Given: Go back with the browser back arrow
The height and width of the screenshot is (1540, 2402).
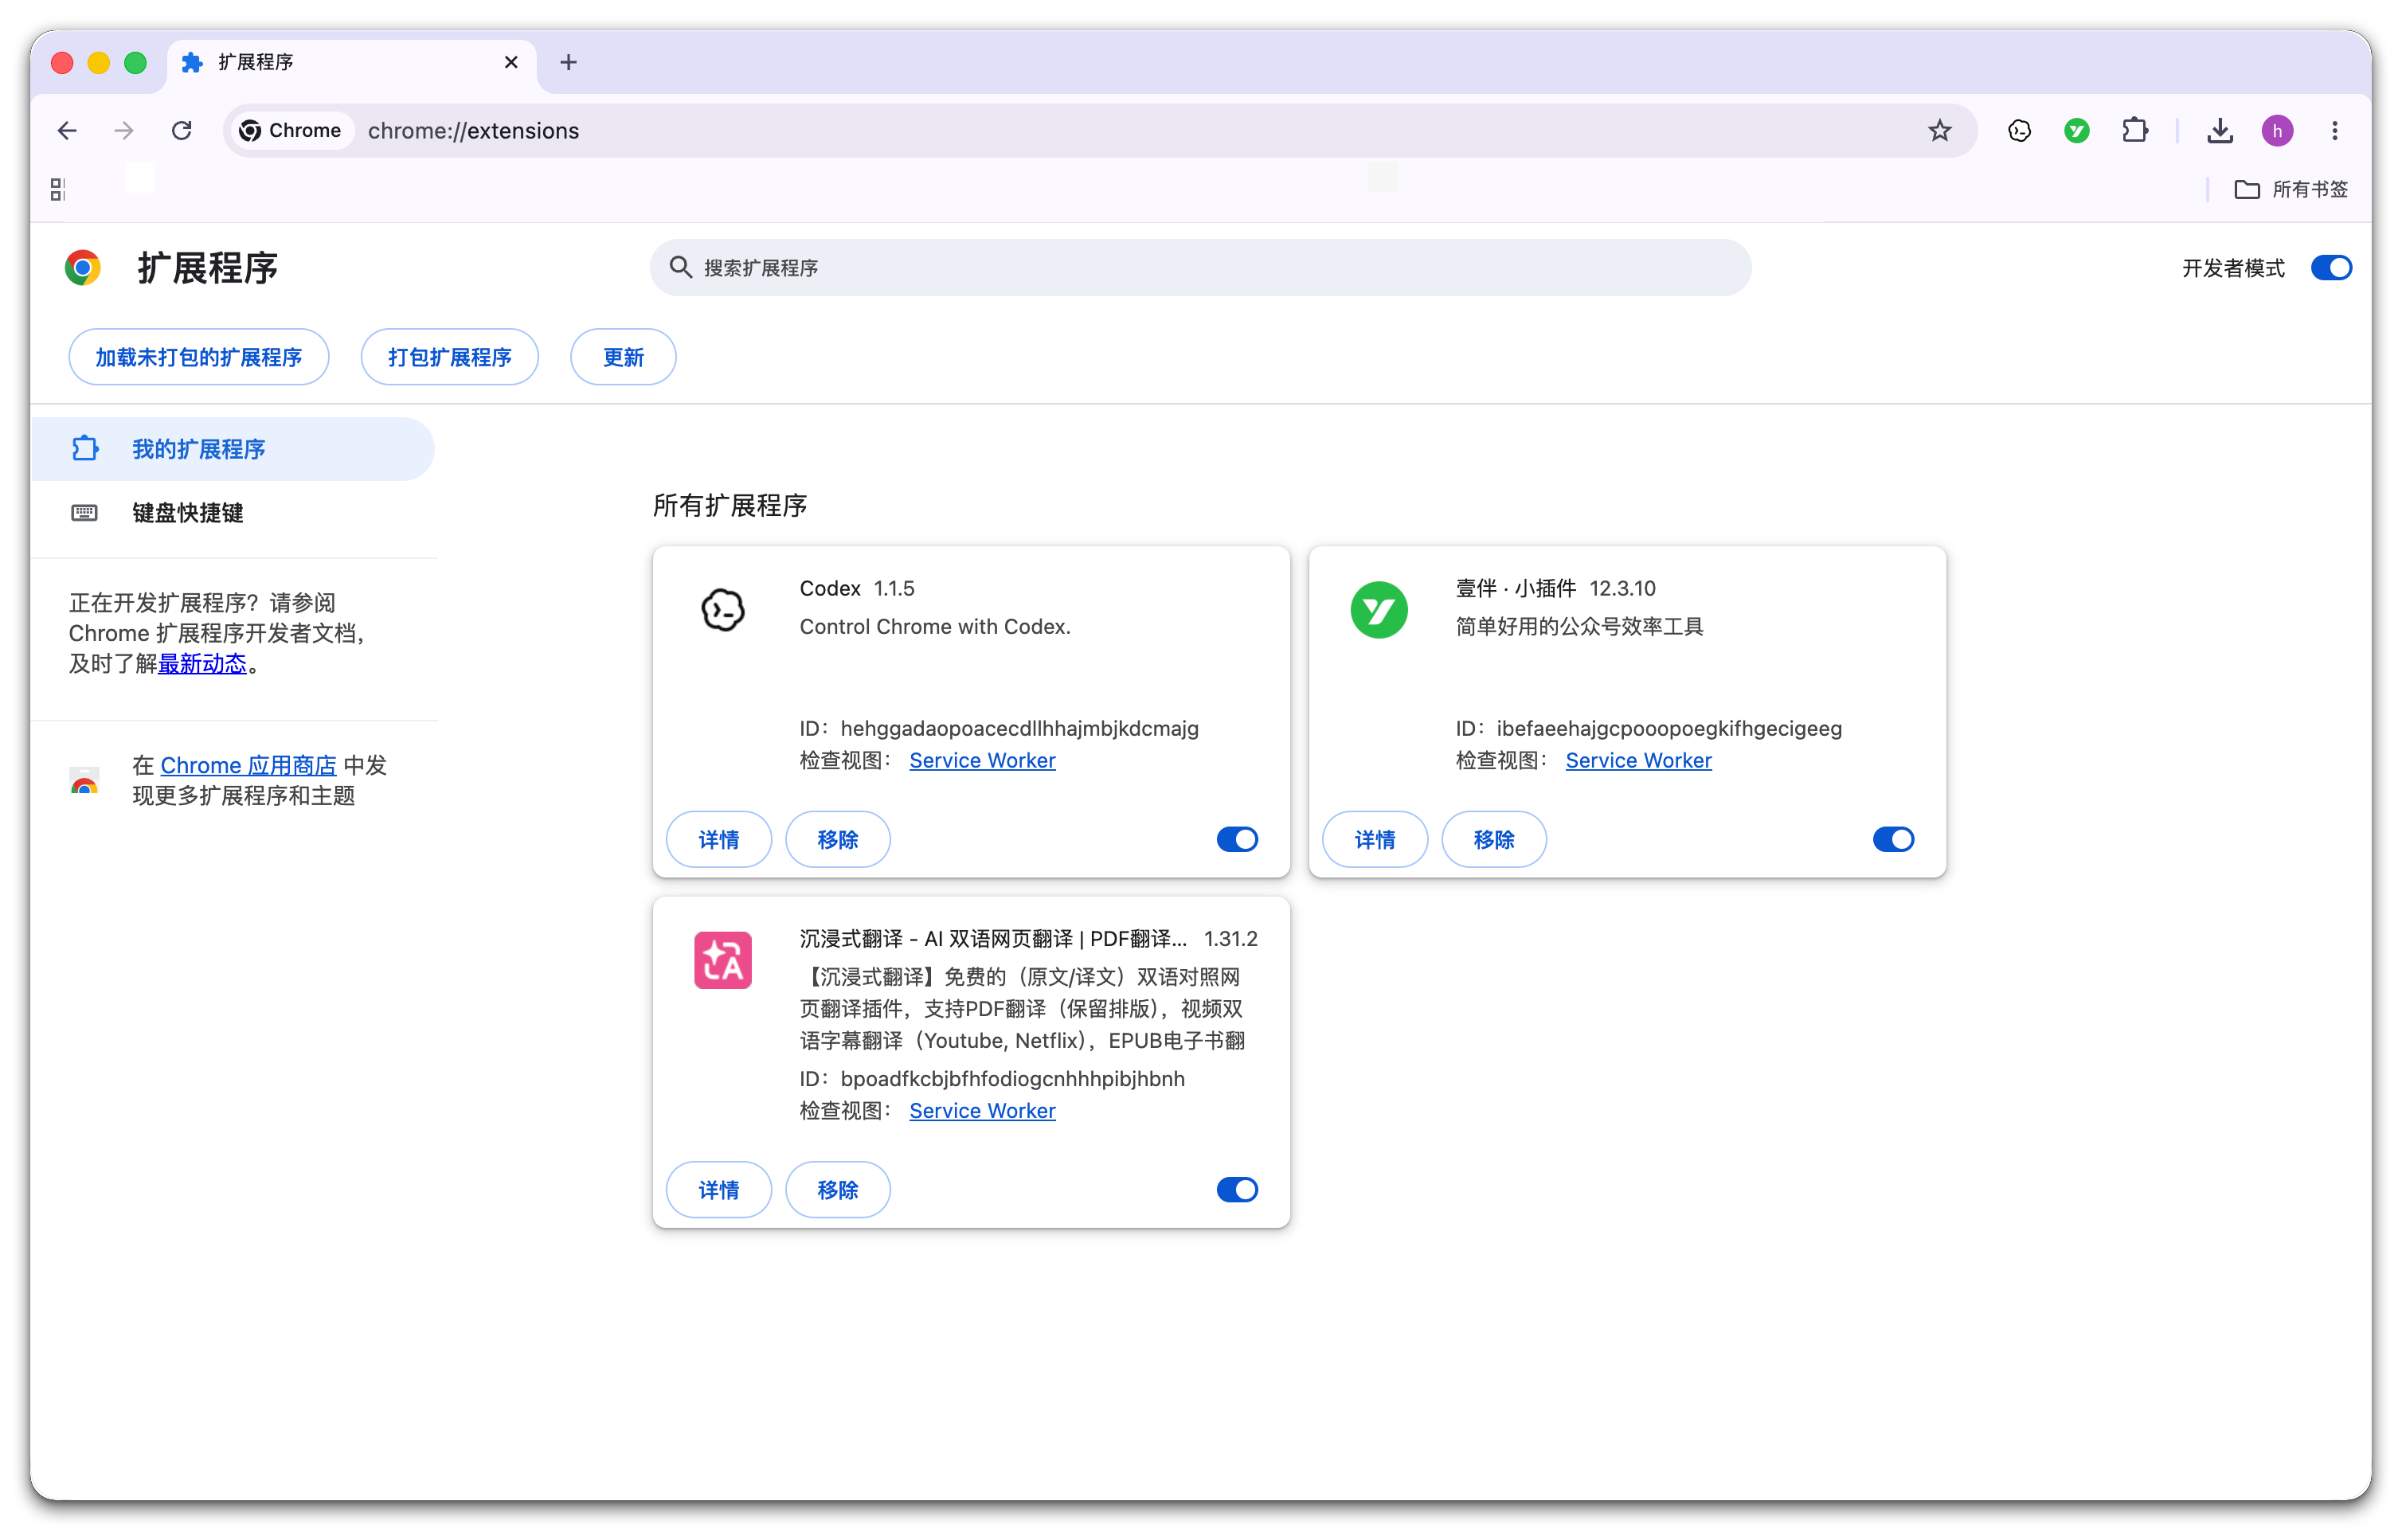Looking at the screenshot, I should (x=67, y=131).
